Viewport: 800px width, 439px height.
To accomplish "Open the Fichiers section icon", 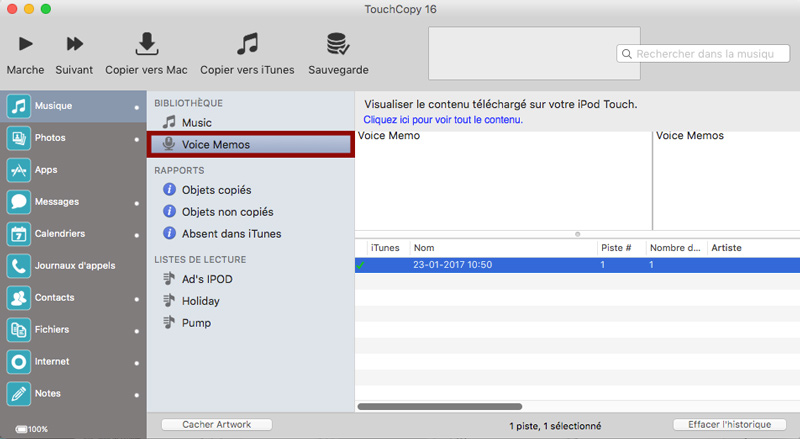I will click(19, 330).
